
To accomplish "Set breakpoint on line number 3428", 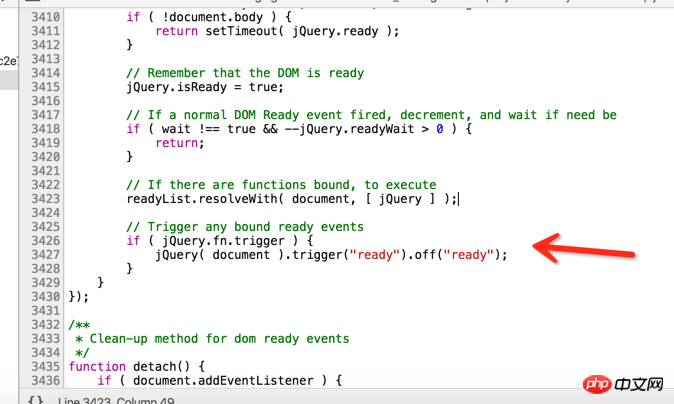I will (46, 269).
